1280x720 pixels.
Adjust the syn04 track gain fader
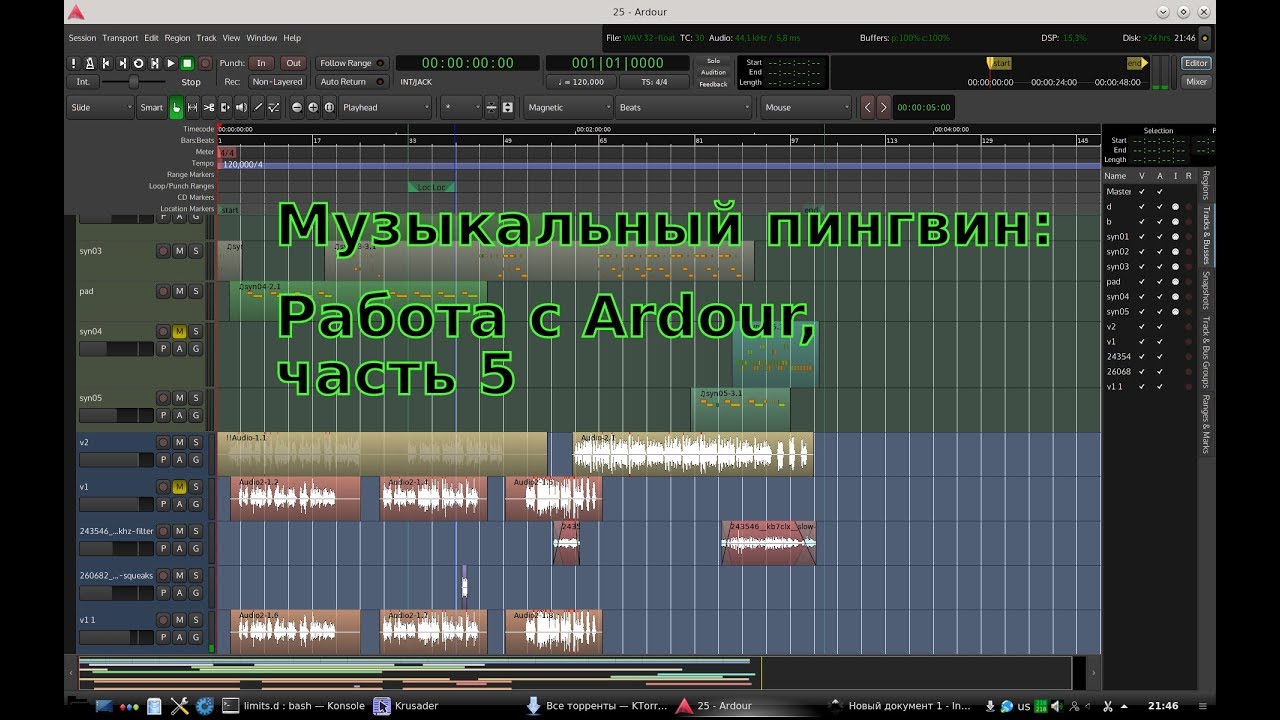point(116,349)
